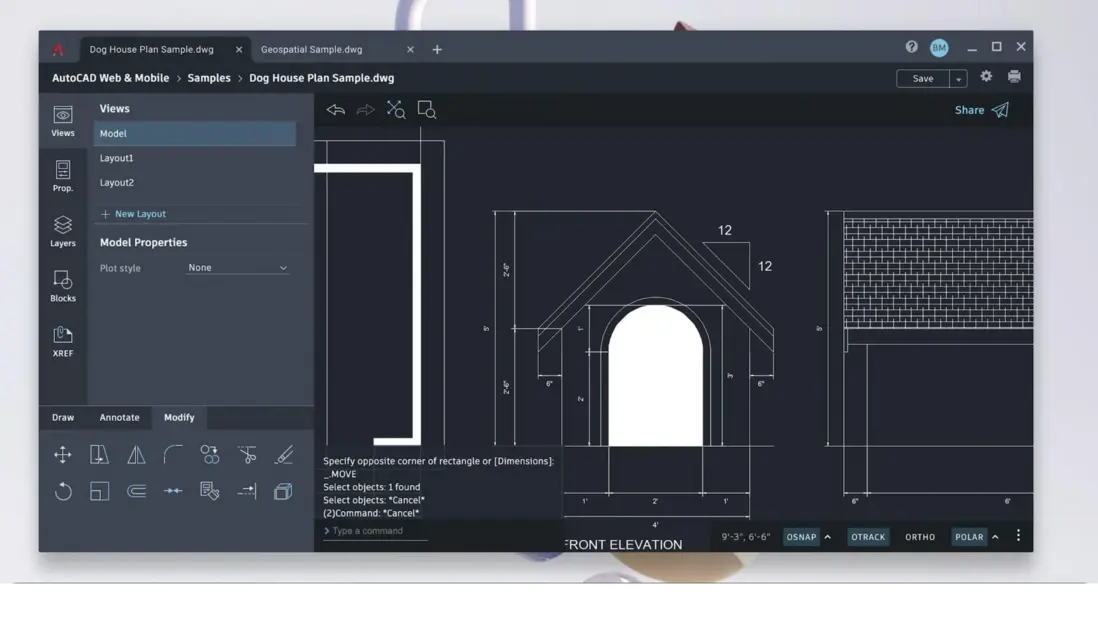Switch to Geospatial Sample.dwg tab
The width and height of the screenshot is (1098, 618).
(312, 49)
